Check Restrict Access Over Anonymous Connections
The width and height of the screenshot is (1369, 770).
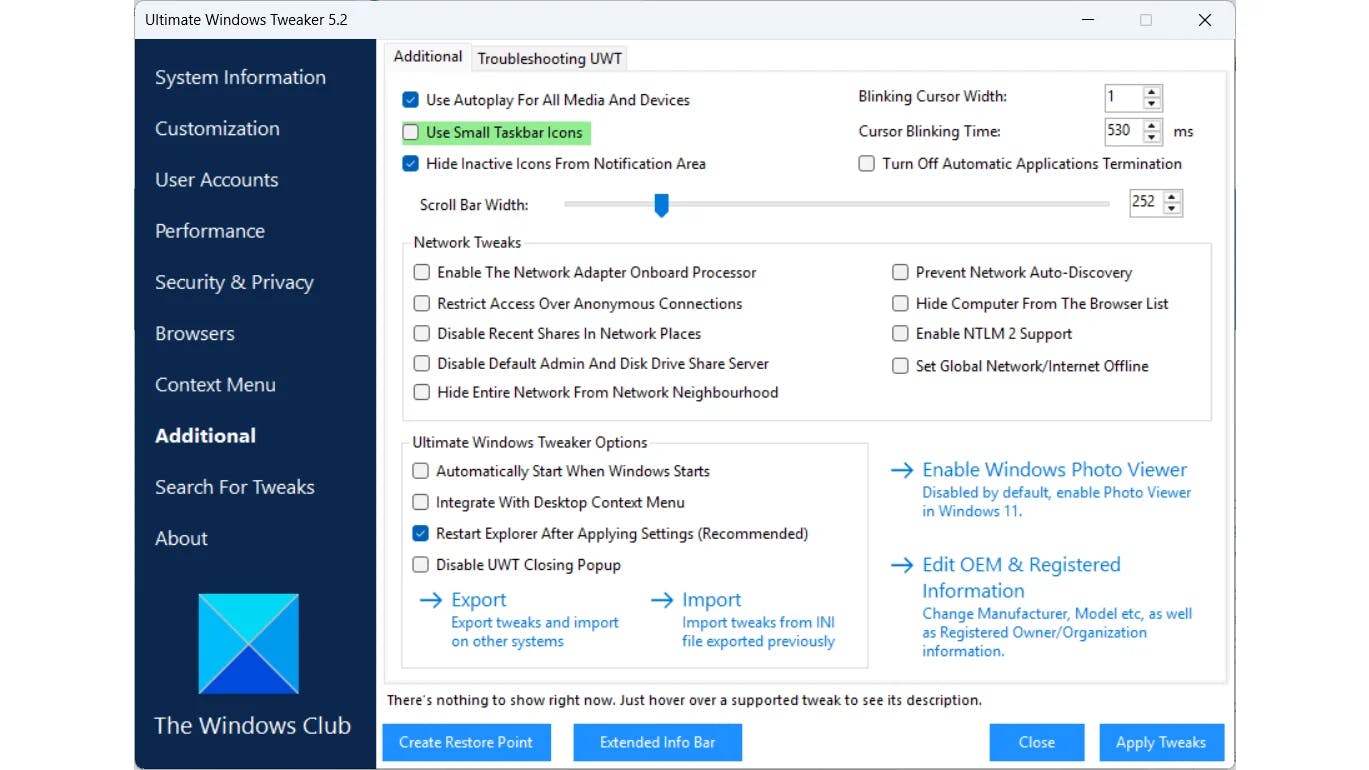tap(422, 303)
